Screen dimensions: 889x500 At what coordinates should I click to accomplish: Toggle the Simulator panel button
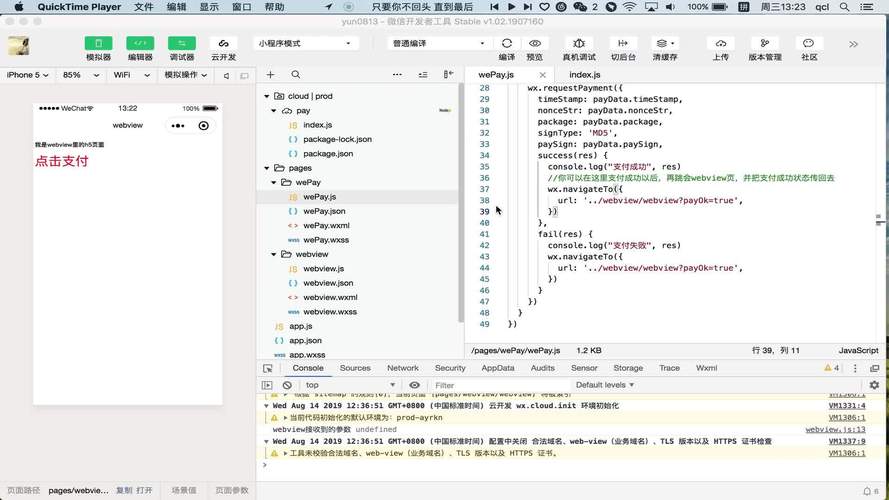[98, 44]
